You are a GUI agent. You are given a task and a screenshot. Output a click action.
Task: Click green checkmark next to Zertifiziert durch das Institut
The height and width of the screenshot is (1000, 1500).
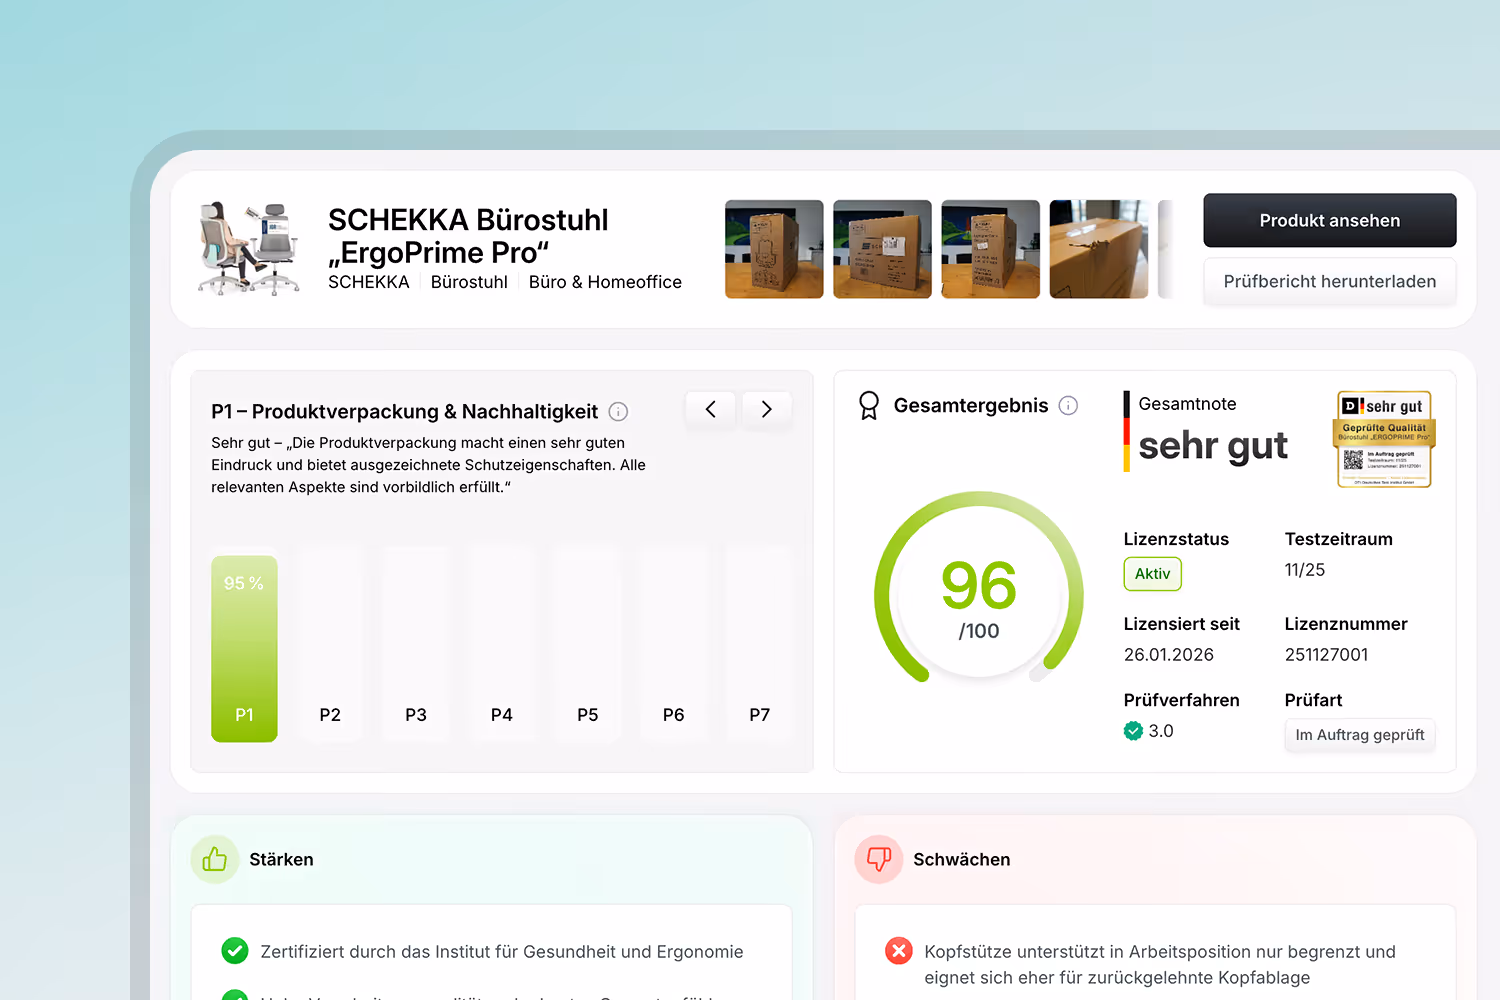click(235, 950)
